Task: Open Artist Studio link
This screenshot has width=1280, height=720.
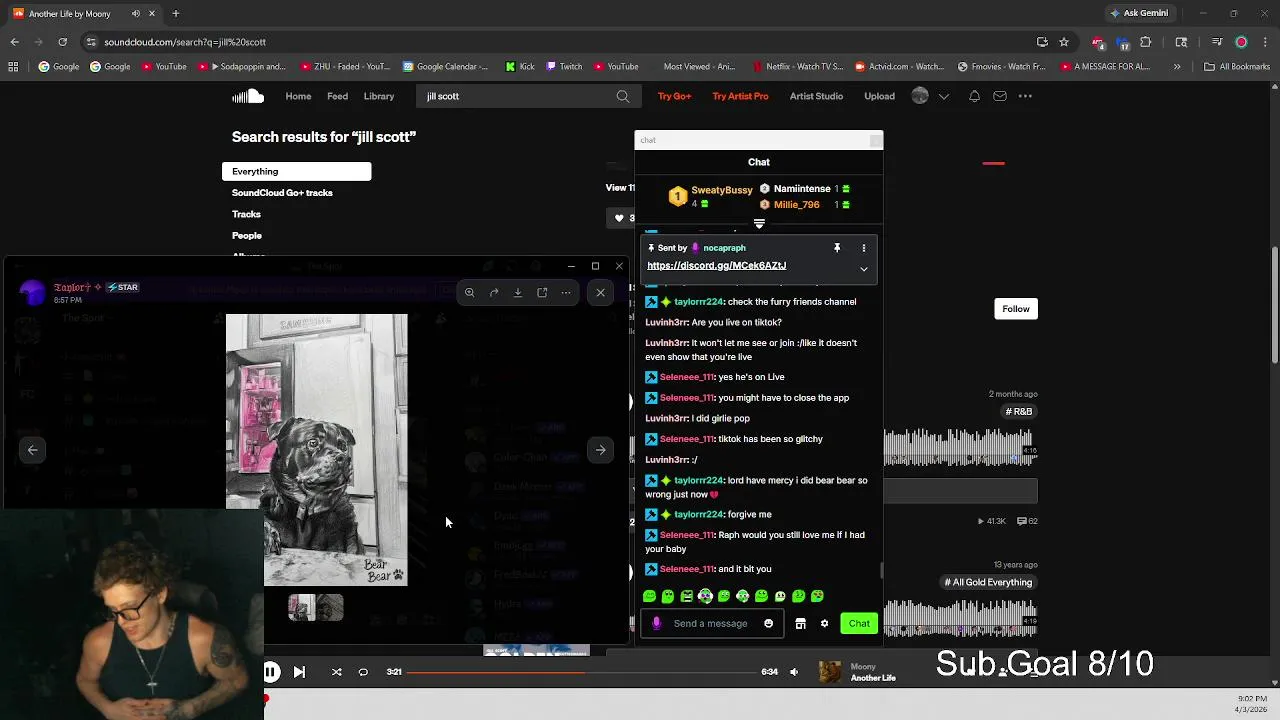Action: pyautogui.click(x=816, y=96)
